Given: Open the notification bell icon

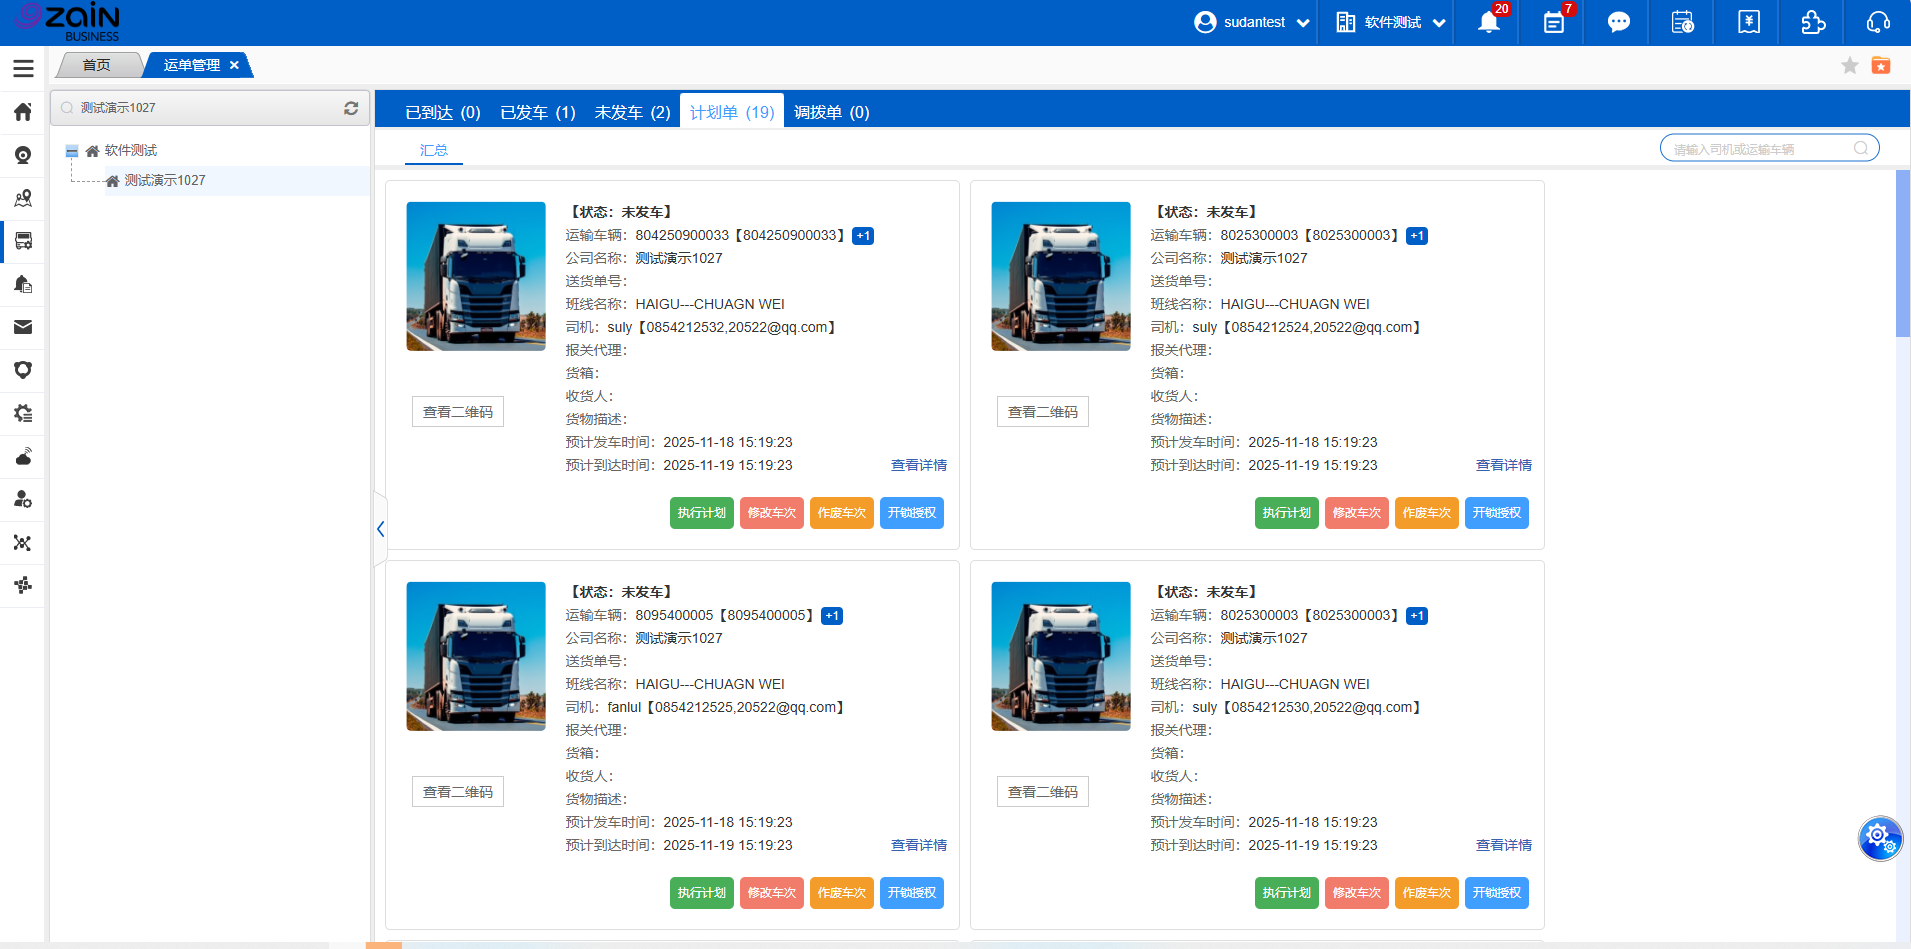Looking at the screenshot, I should tap(1488, 22).
